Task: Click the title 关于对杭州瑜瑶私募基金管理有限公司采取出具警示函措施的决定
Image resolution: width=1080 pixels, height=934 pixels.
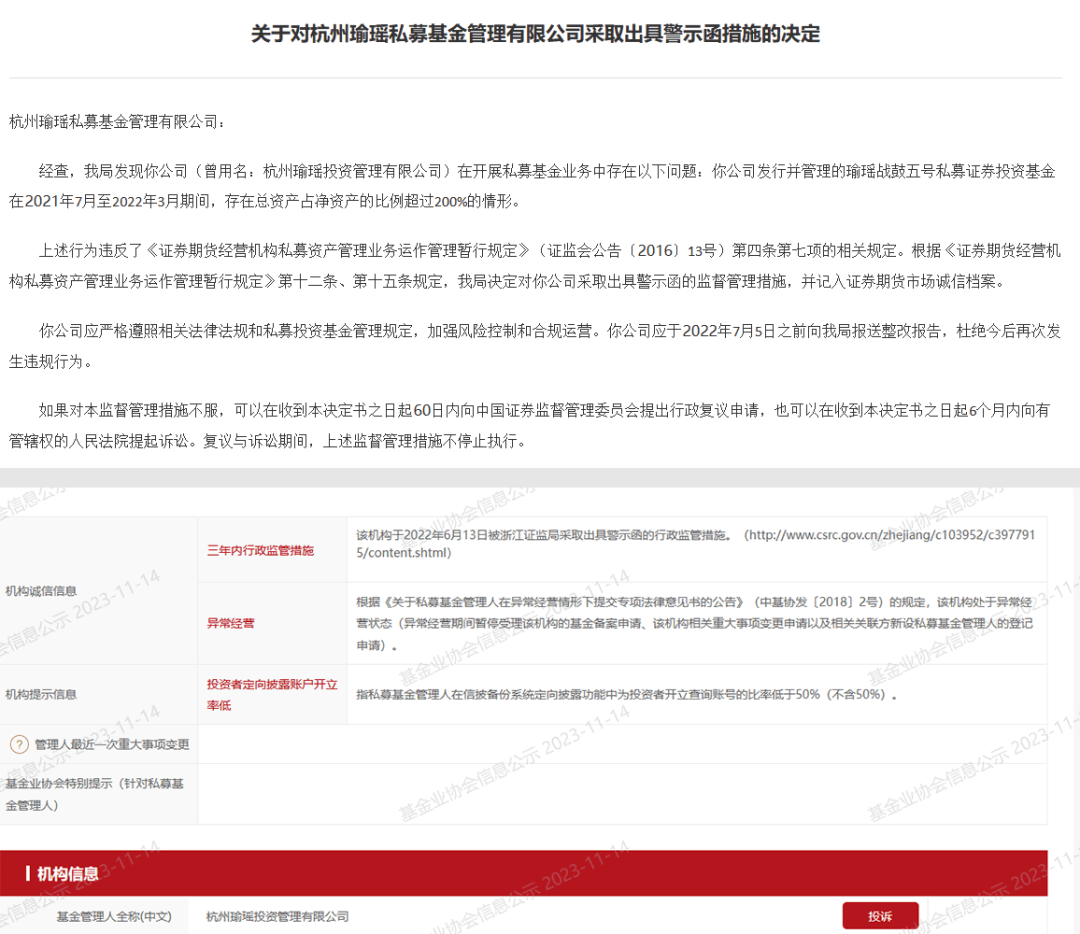Action: (x=535, y=34)
